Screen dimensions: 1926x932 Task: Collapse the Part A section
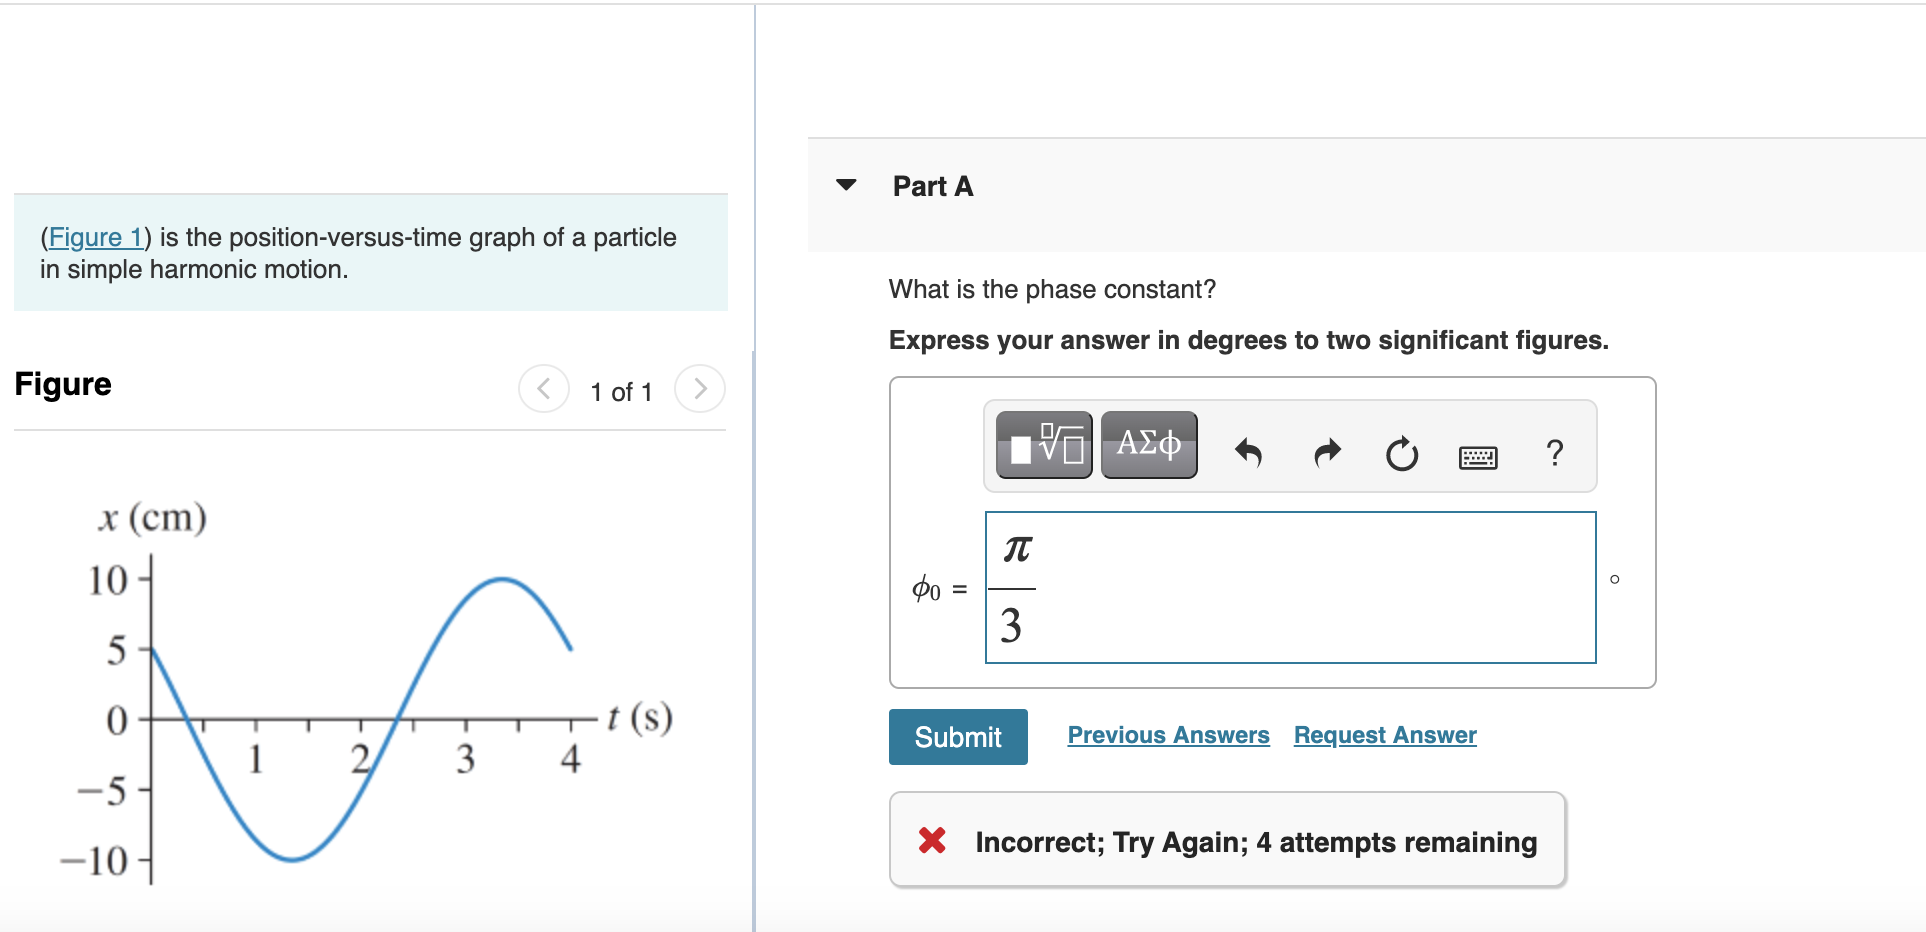coord(846,185)
